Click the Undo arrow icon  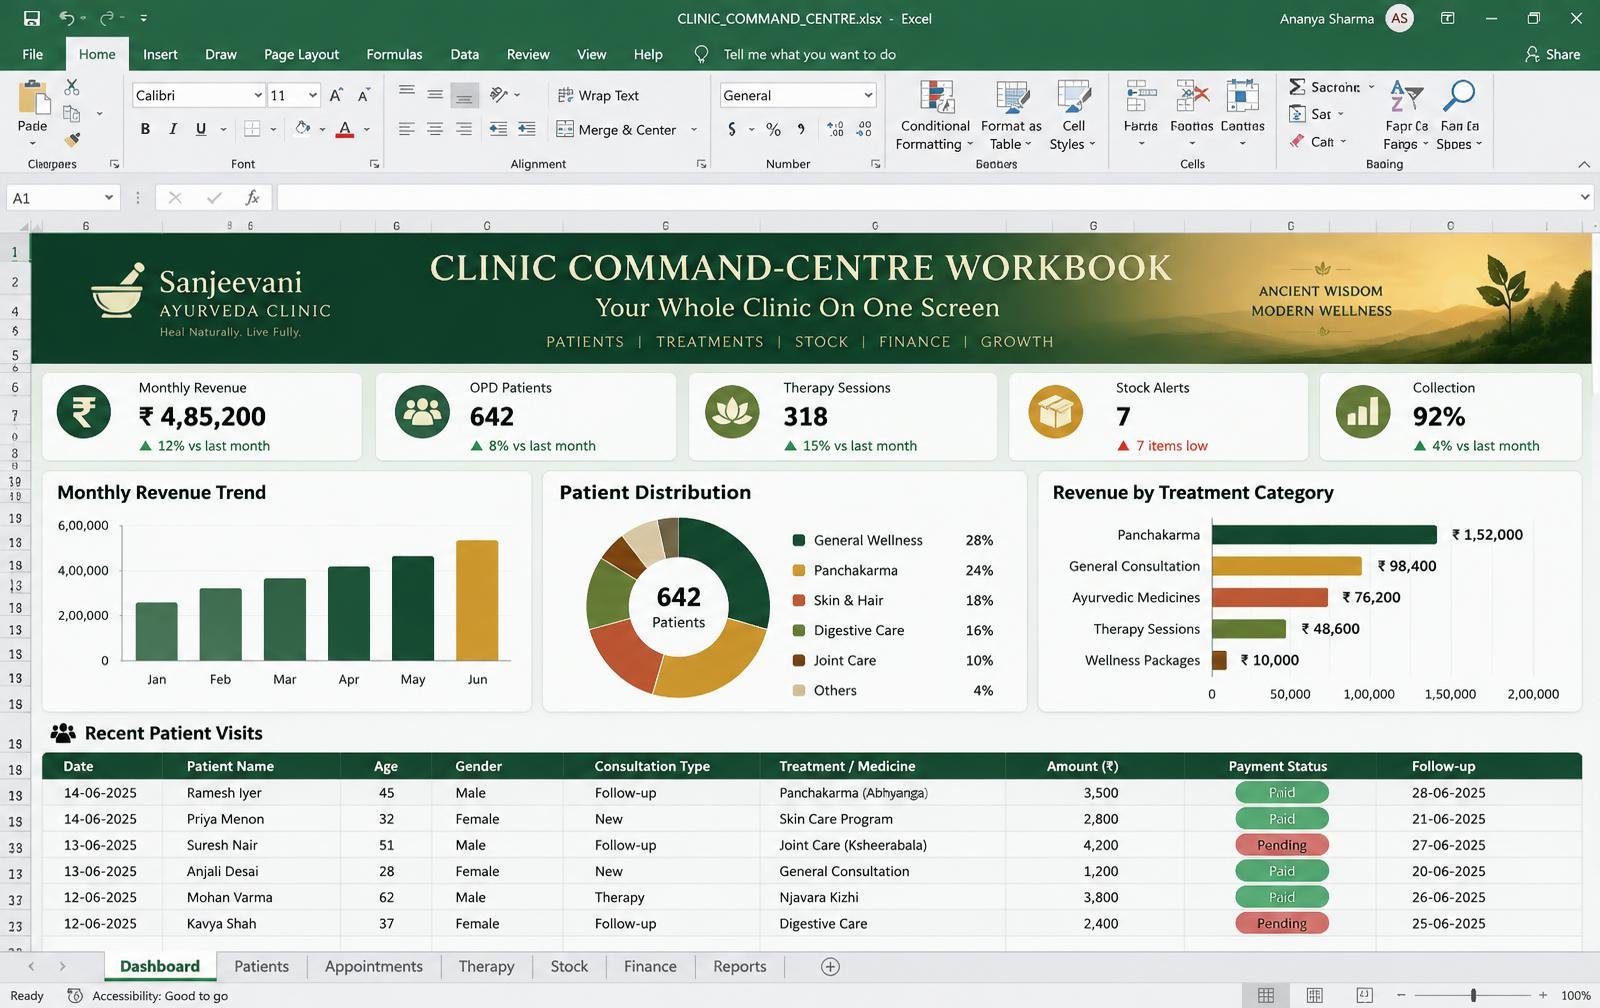67,18
